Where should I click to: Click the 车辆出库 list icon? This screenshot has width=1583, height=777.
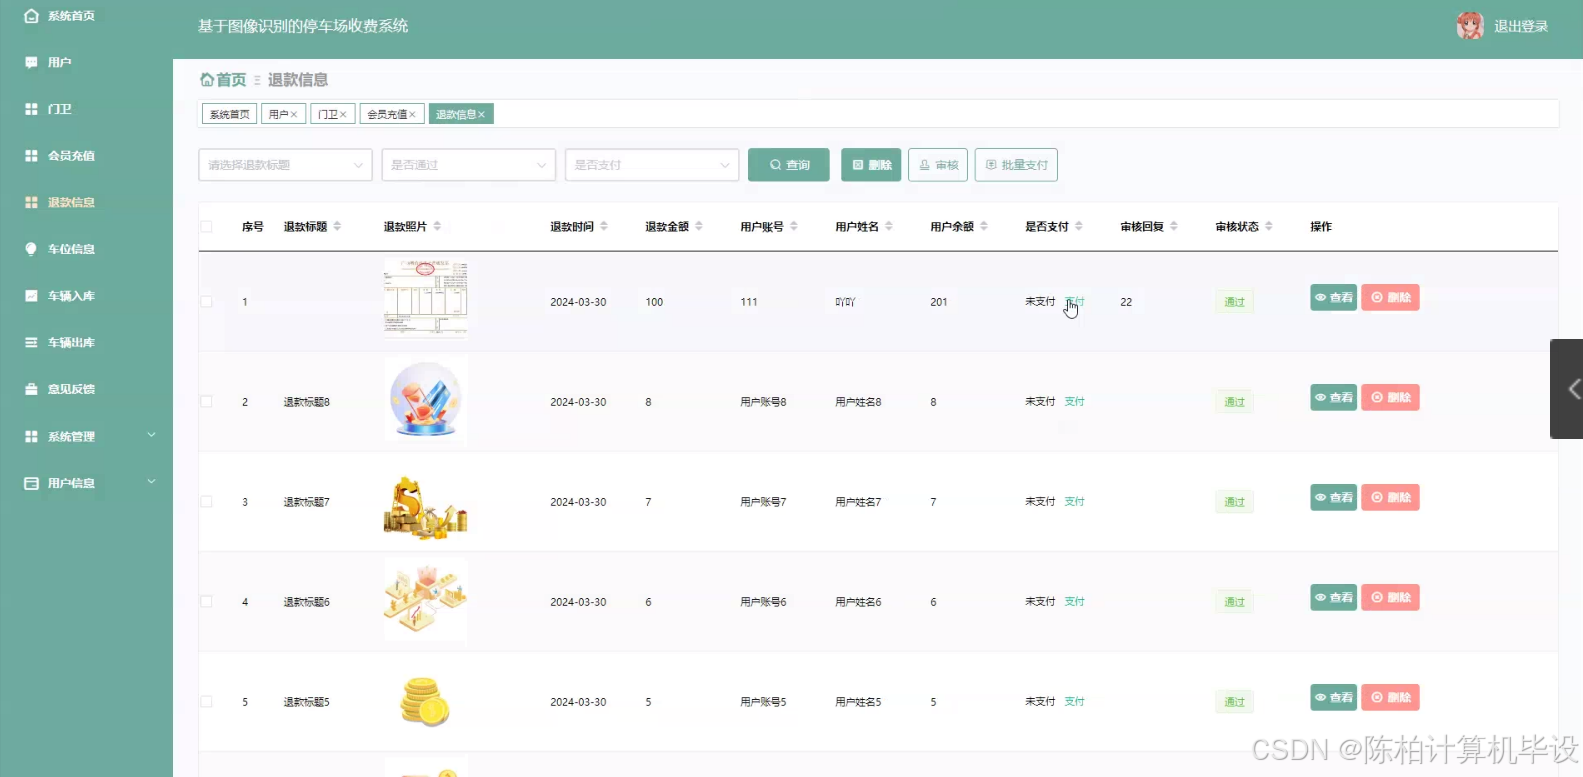(x=31, y=342)
